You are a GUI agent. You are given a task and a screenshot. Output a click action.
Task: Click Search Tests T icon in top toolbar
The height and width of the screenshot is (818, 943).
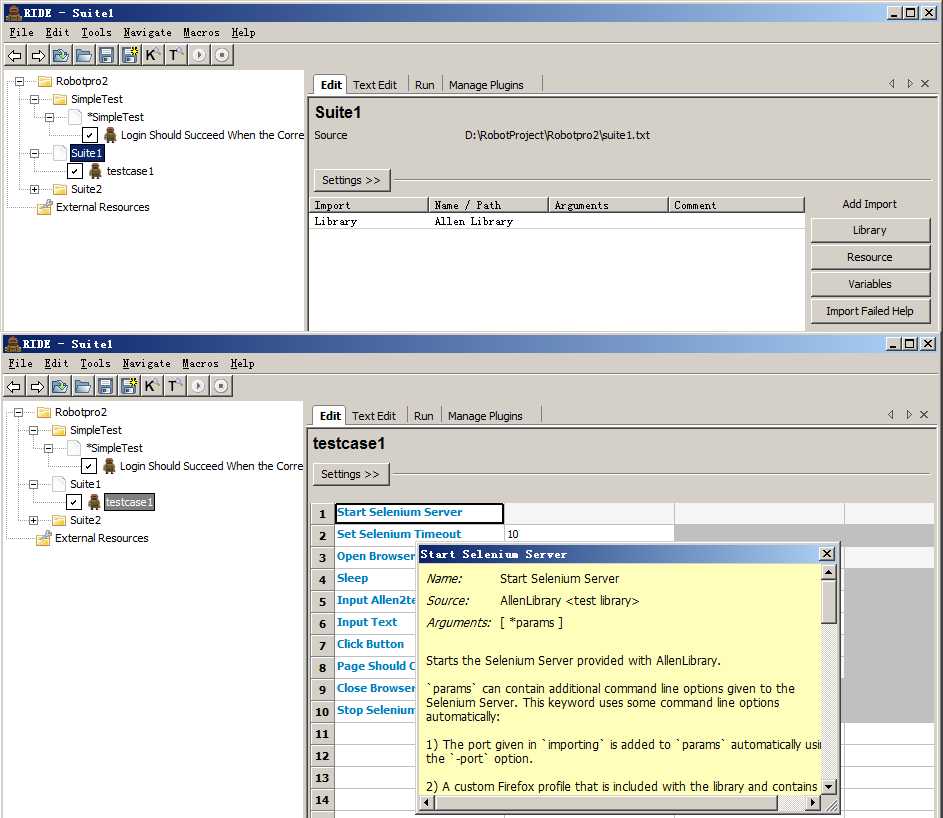pyautogui.click(x=174, y=55)
